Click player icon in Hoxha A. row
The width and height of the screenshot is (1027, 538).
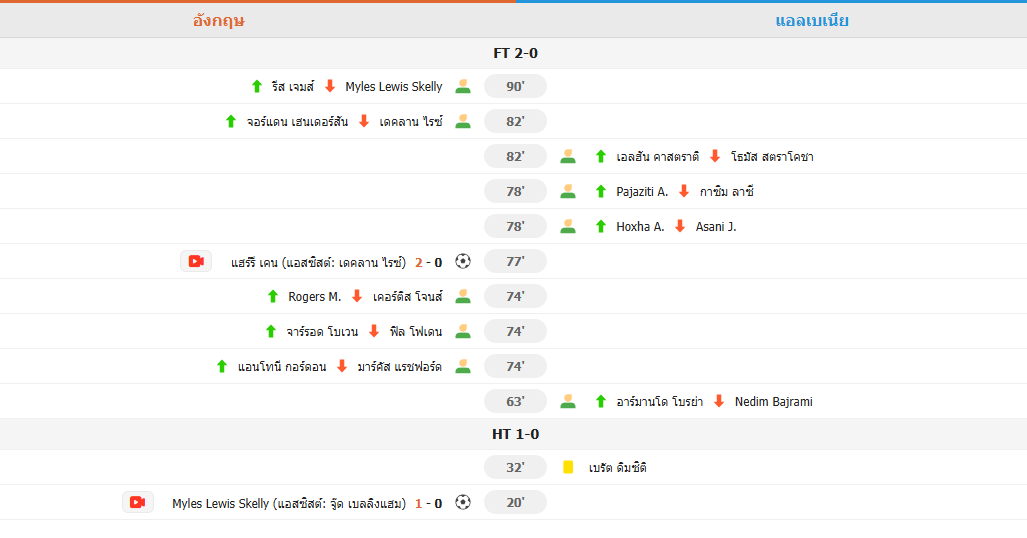pos(568,227)
